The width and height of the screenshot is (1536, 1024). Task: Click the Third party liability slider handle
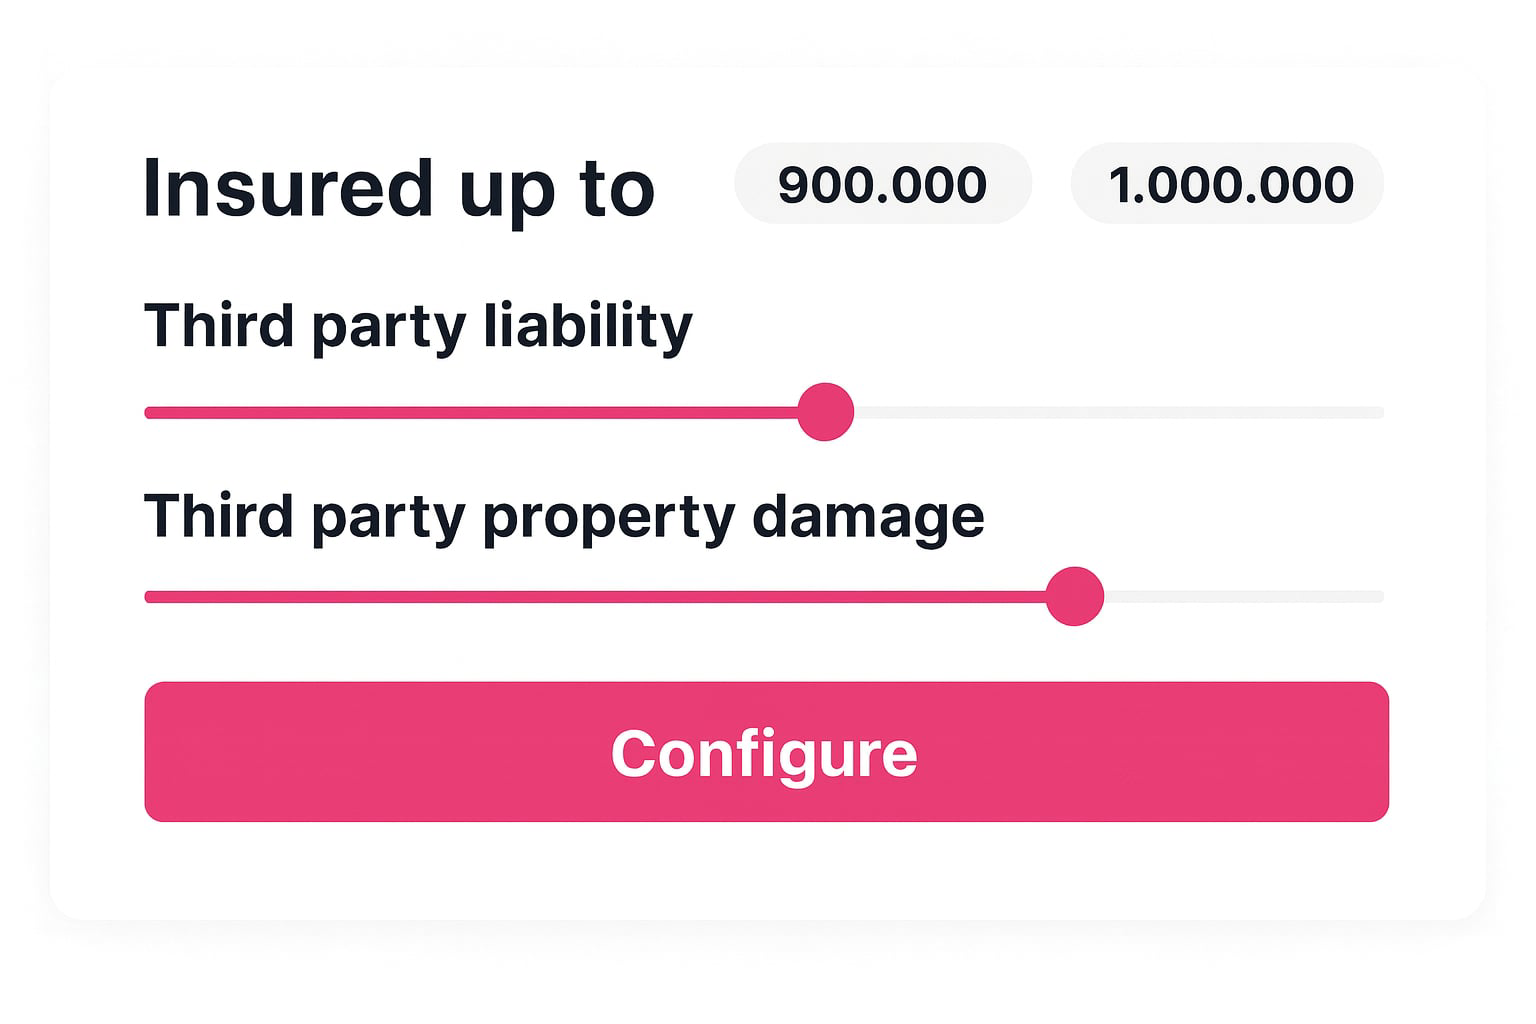point(825,411)
